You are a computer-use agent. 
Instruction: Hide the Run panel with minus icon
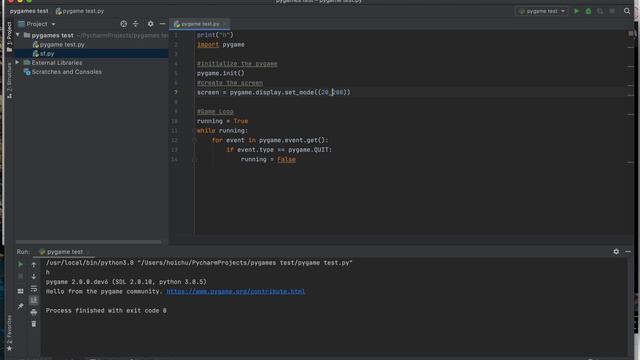pos(628,252)
